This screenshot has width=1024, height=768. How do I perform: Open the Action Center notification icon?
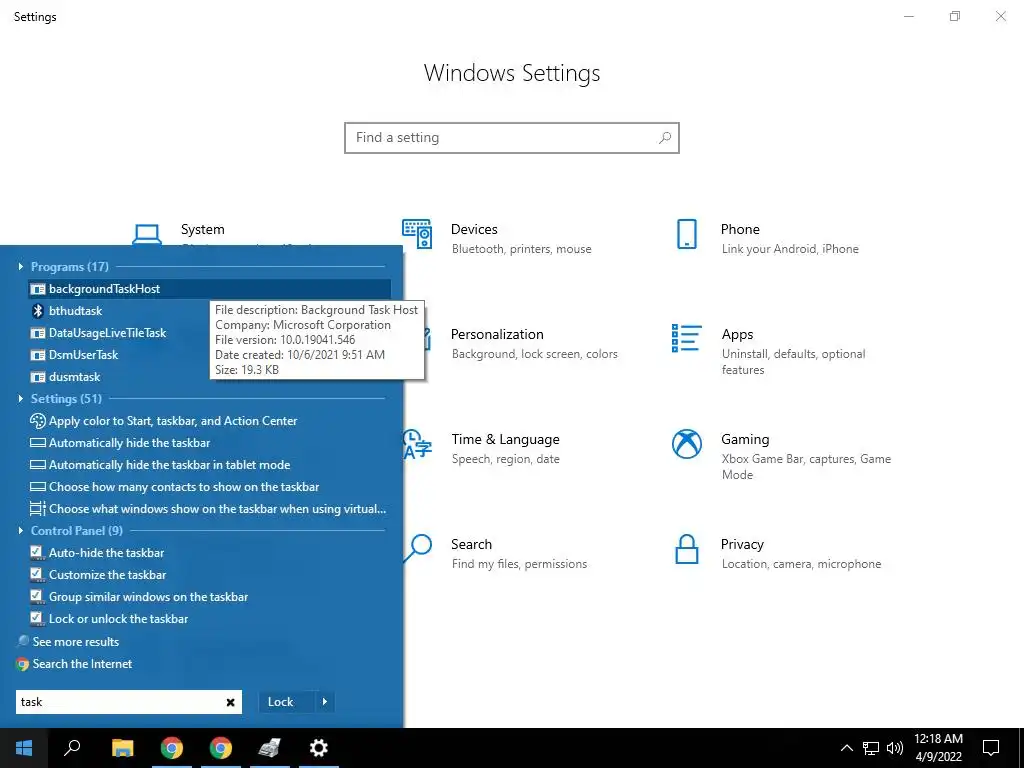991,748
